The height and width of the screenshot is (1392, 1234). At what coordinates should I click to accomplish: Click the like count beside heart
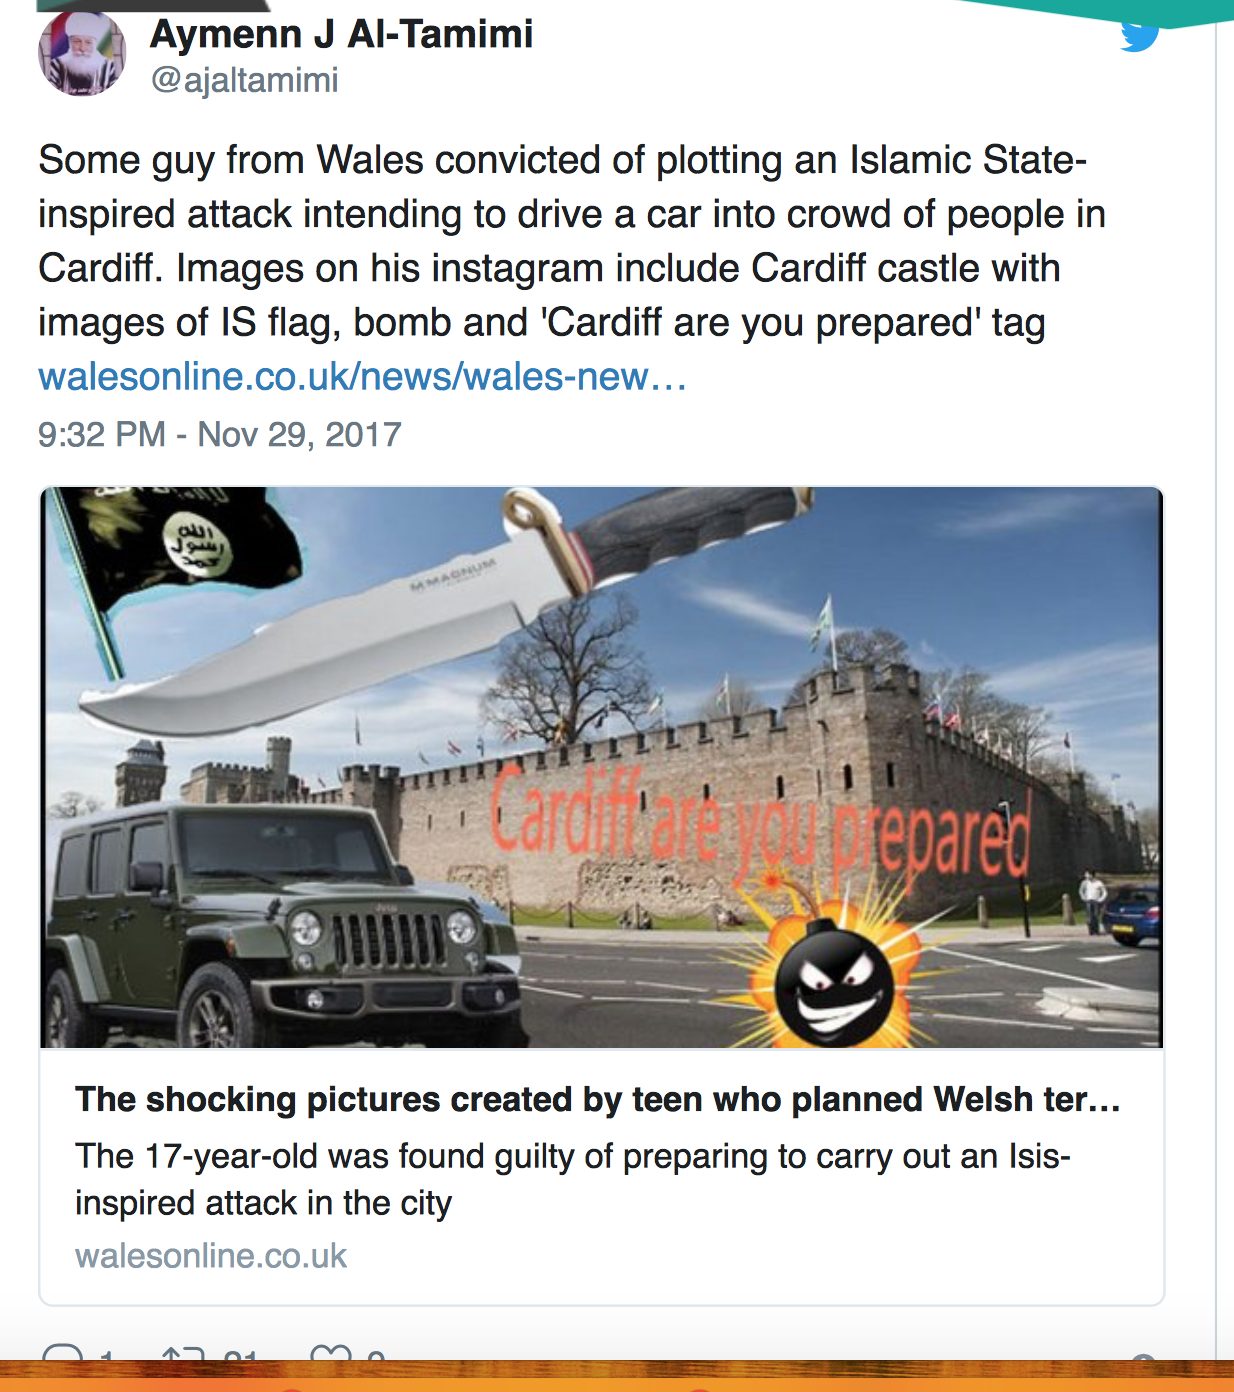[x=375, y=1356]
